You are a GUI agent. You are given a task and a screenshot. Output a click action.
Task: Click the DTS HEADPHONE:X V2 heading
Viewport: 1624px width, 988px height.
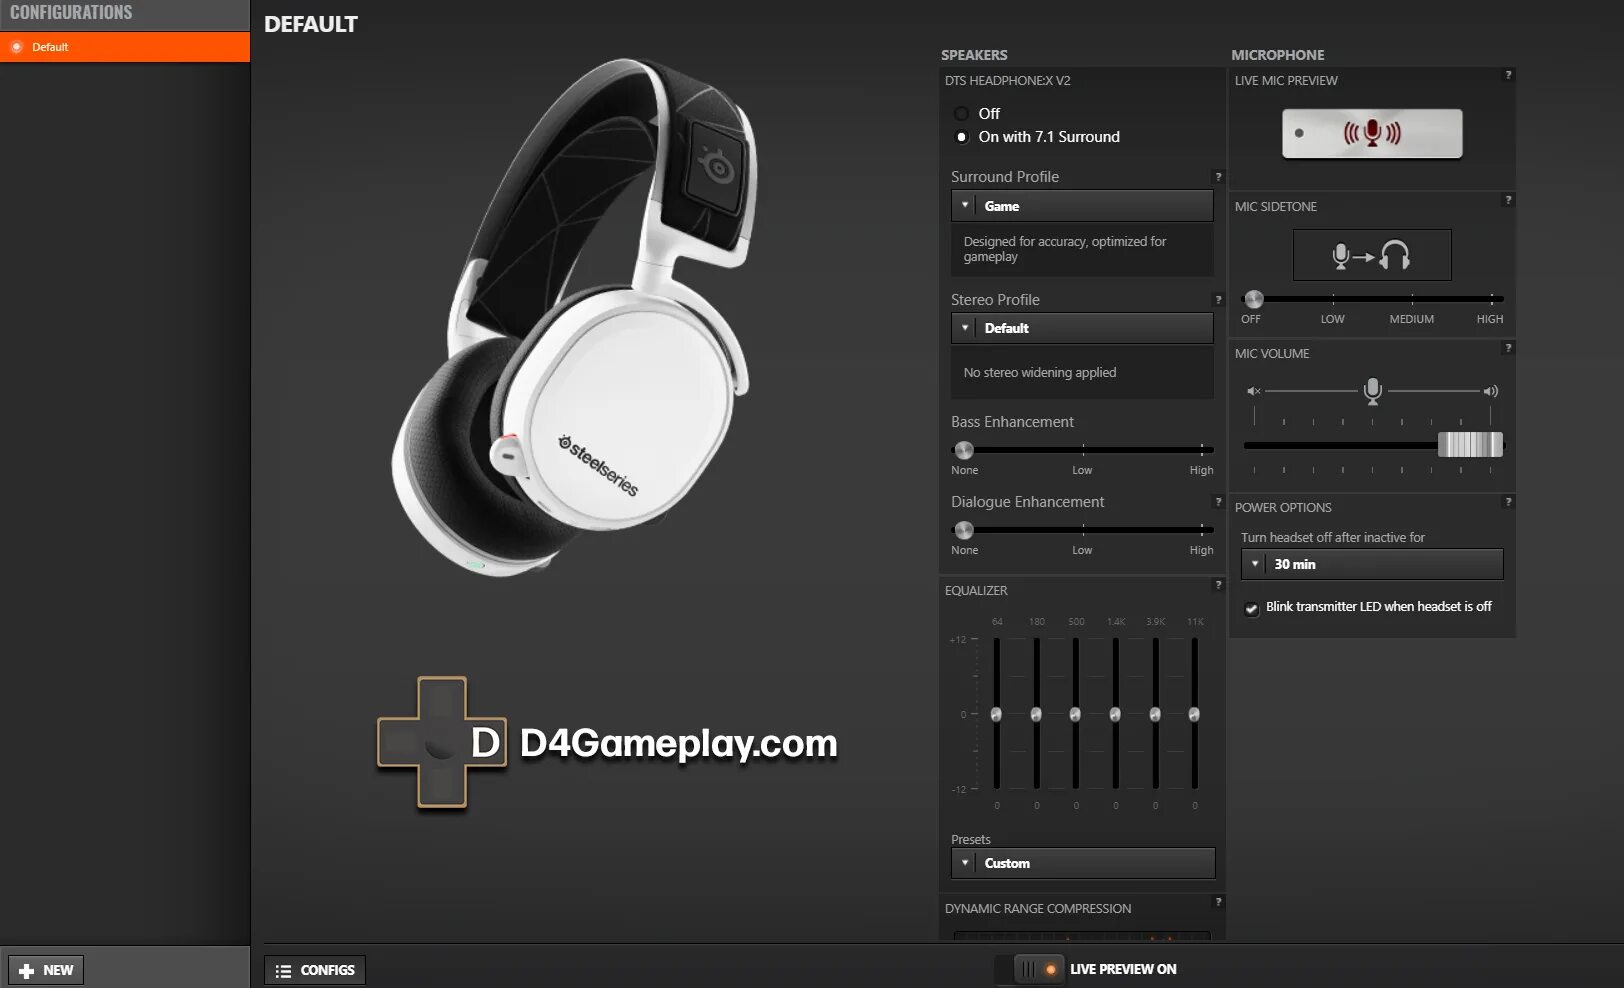point(1007,80)
